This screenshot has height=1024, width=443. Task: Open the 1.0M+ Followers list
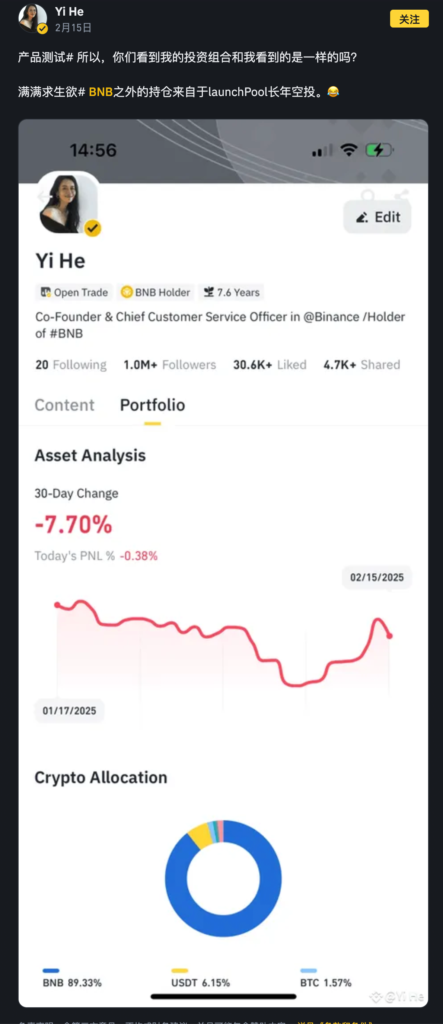[170, 364]
